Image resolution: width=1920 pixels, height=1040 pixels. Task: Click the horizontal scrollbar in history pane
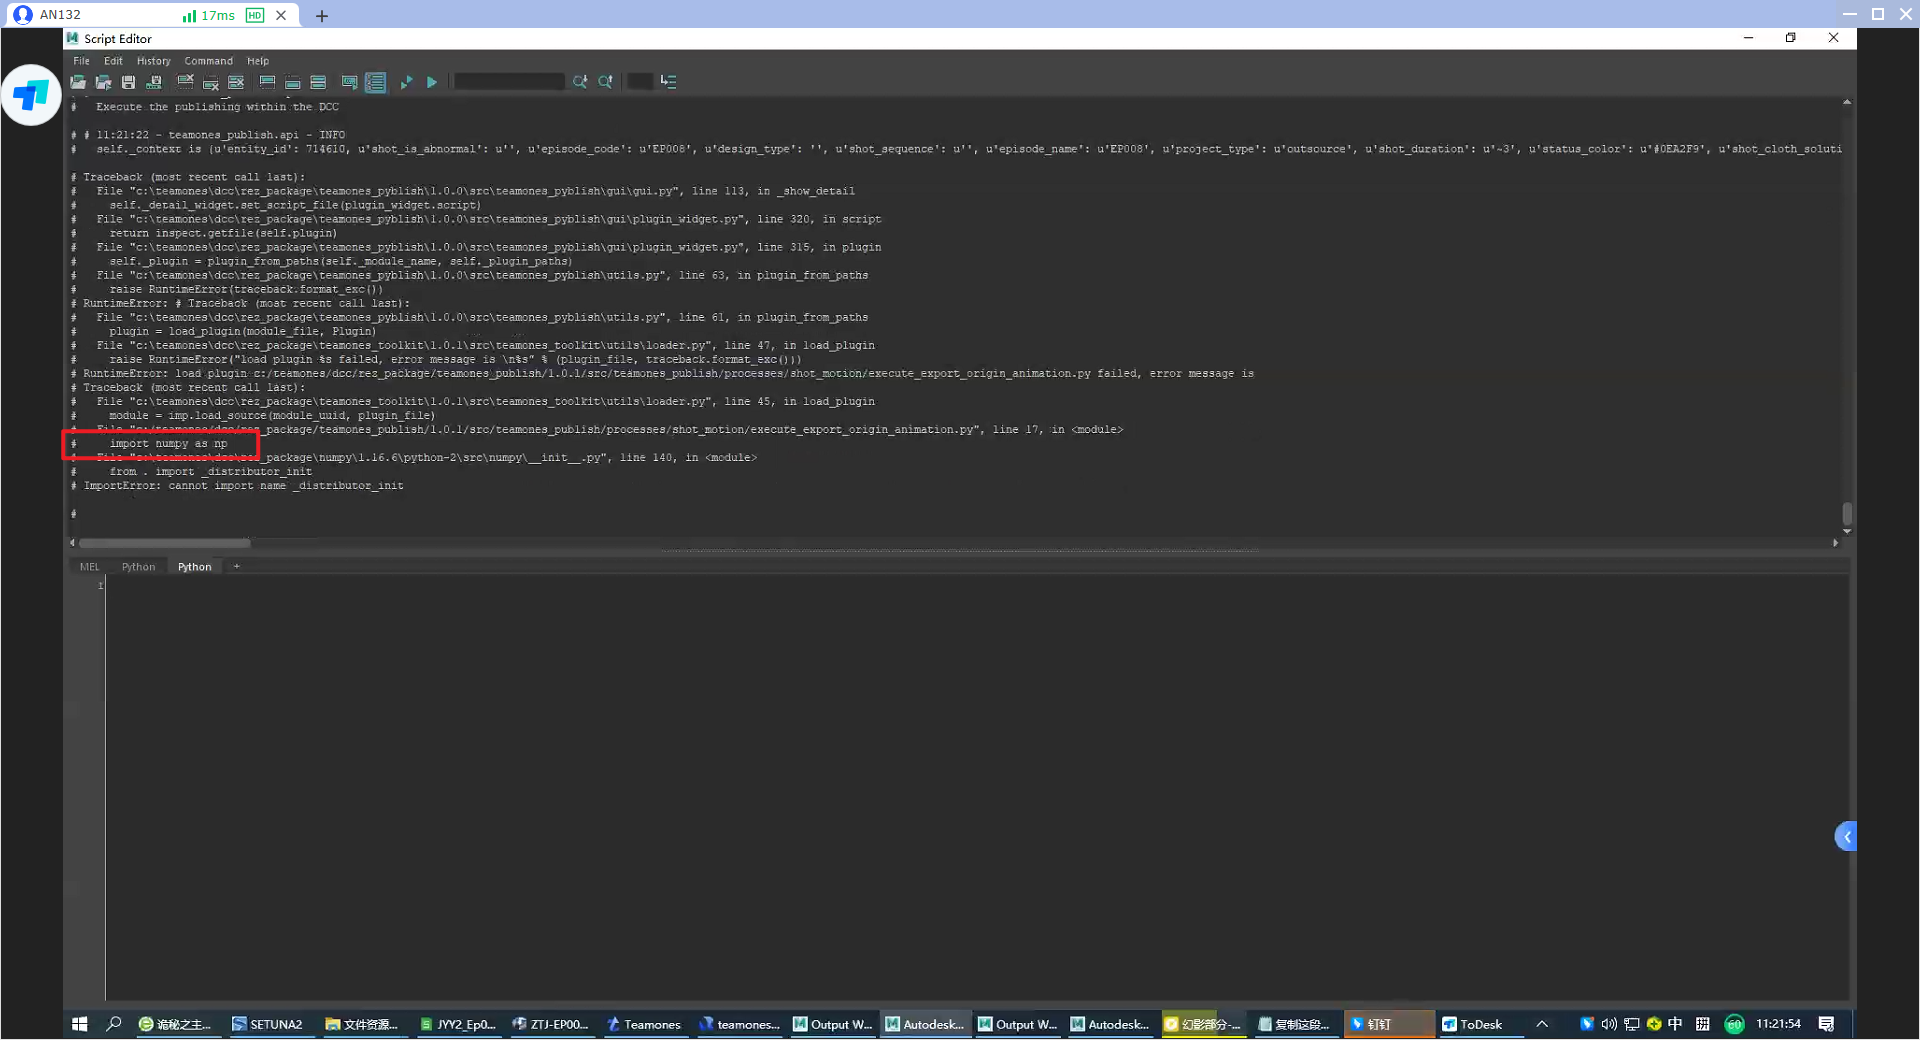pyautogui.click(x=165, y=543)
